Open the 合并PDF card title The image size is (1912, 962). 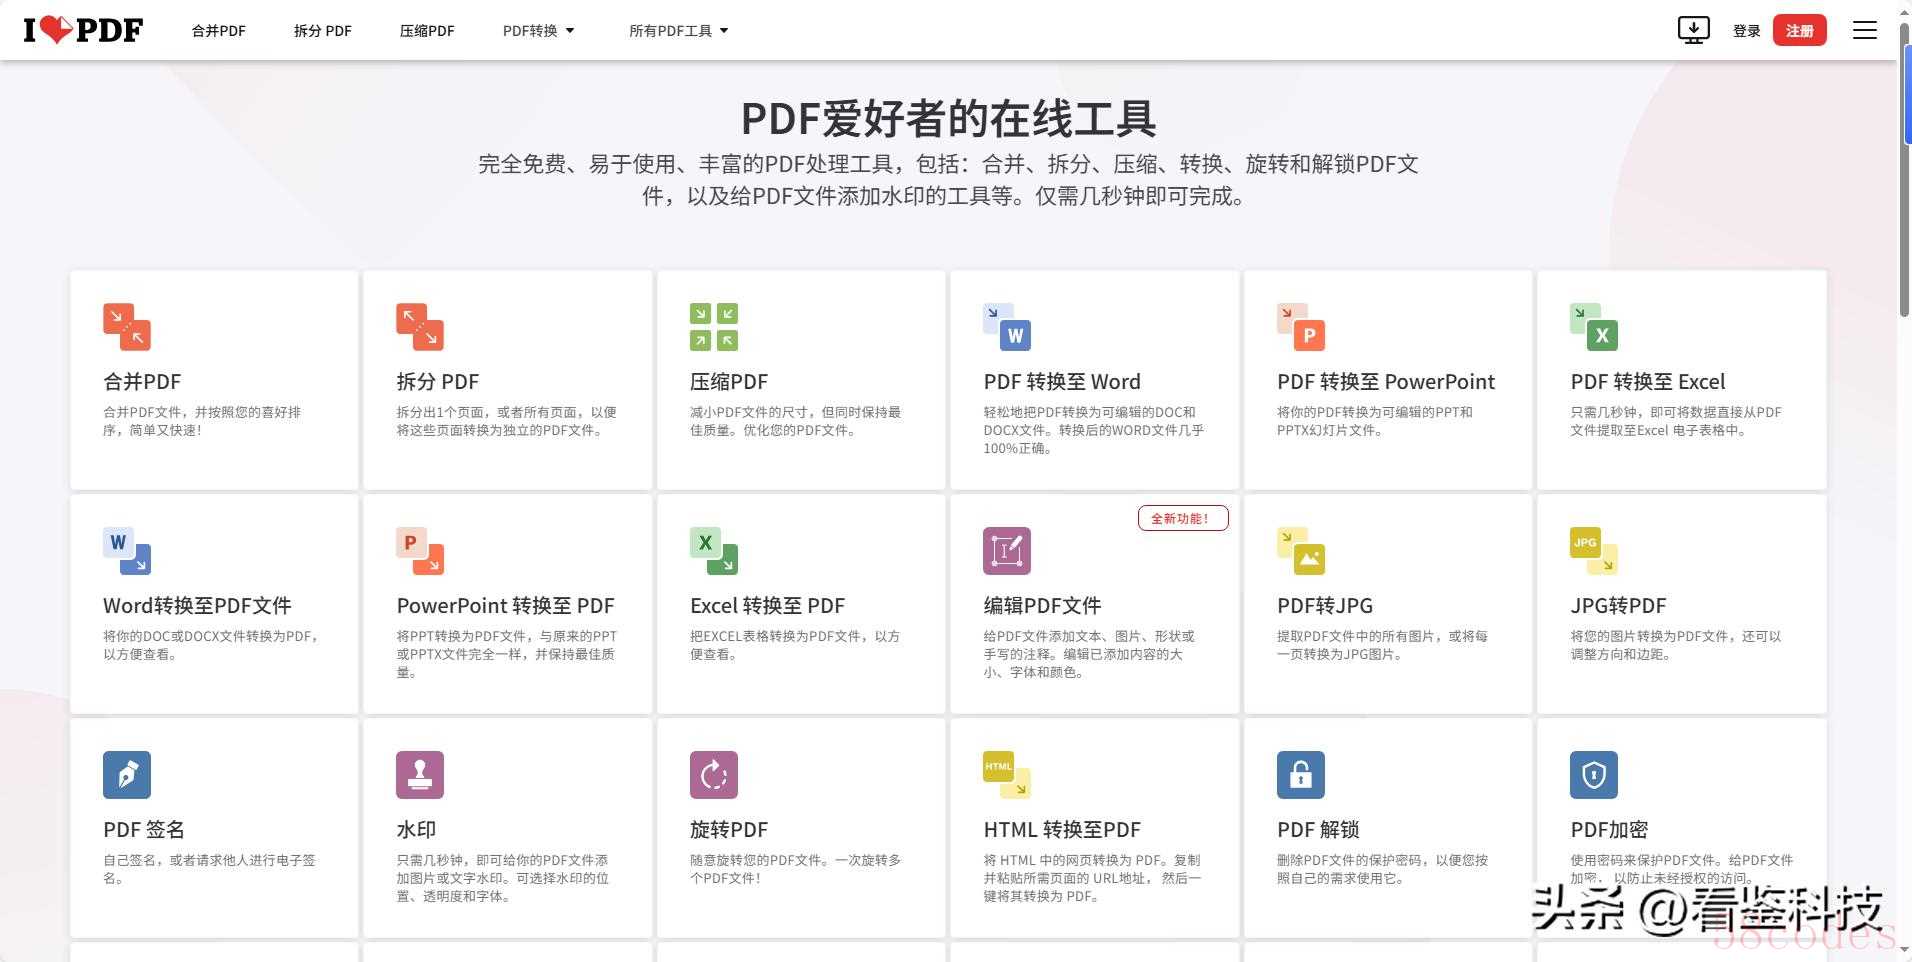pos(142,382)
